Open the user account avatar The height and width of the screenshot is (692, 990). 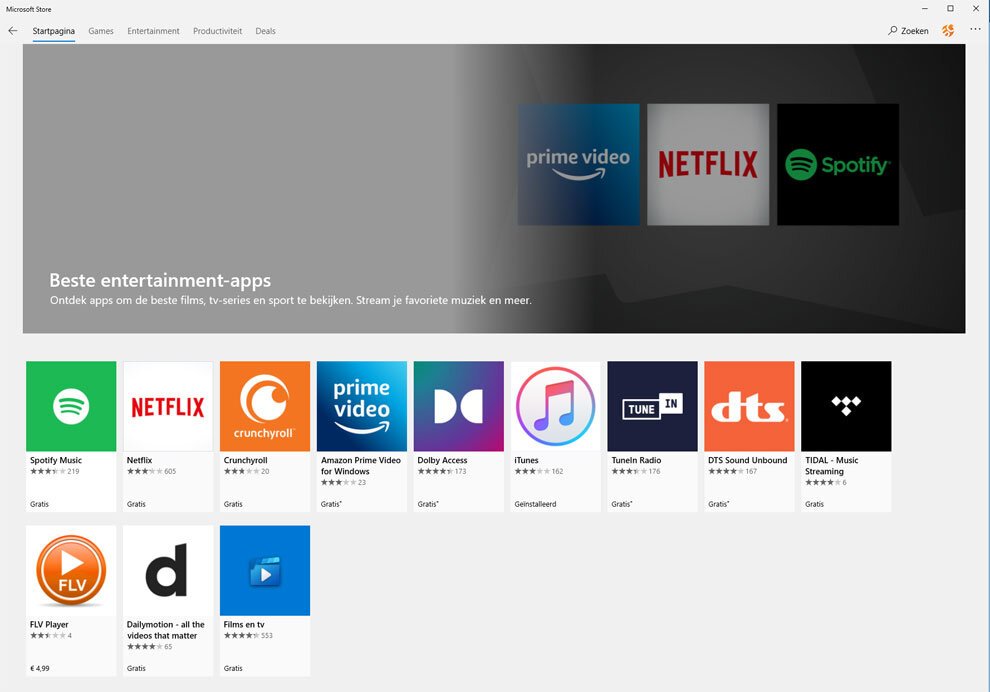coord(948,30)
